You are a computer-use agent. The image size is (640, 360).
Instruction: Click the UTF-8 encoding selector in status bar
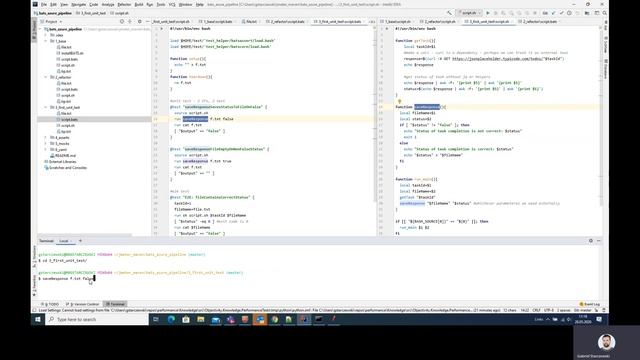[x=549, y=310]
